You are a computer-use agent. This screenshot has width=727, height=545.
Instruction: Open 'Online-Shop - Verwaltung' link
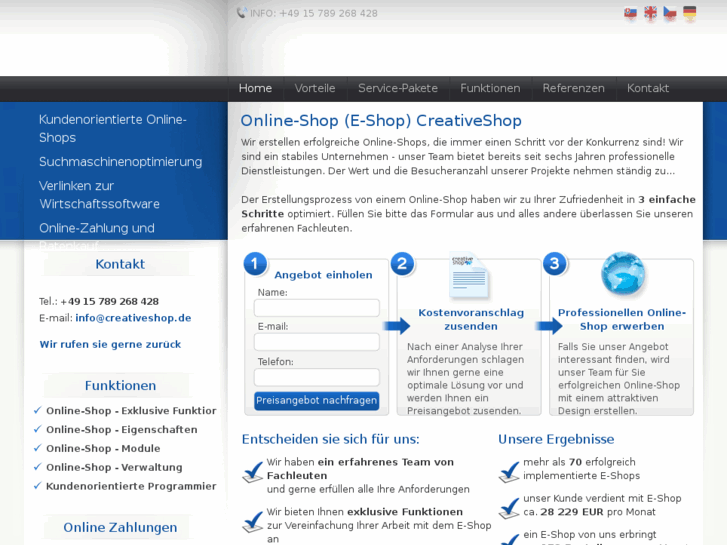click(x=114, y=468)
